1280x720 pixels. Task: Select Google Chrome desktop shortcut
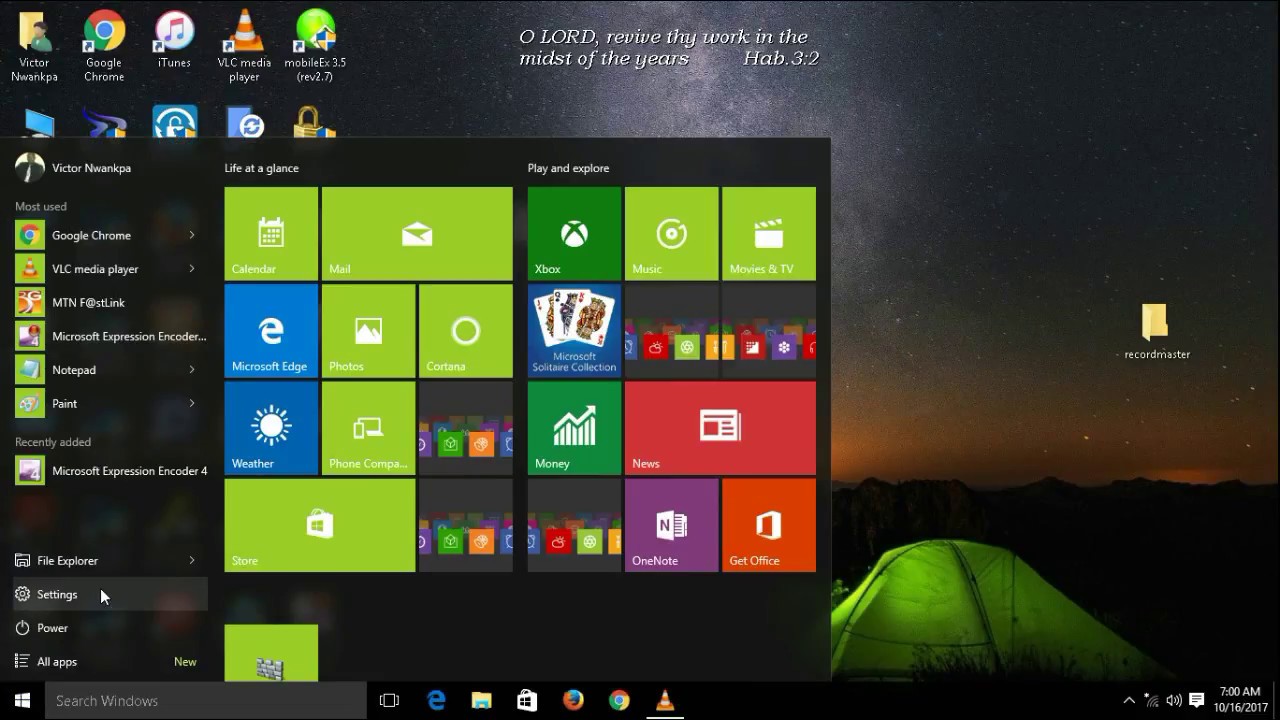104,46
